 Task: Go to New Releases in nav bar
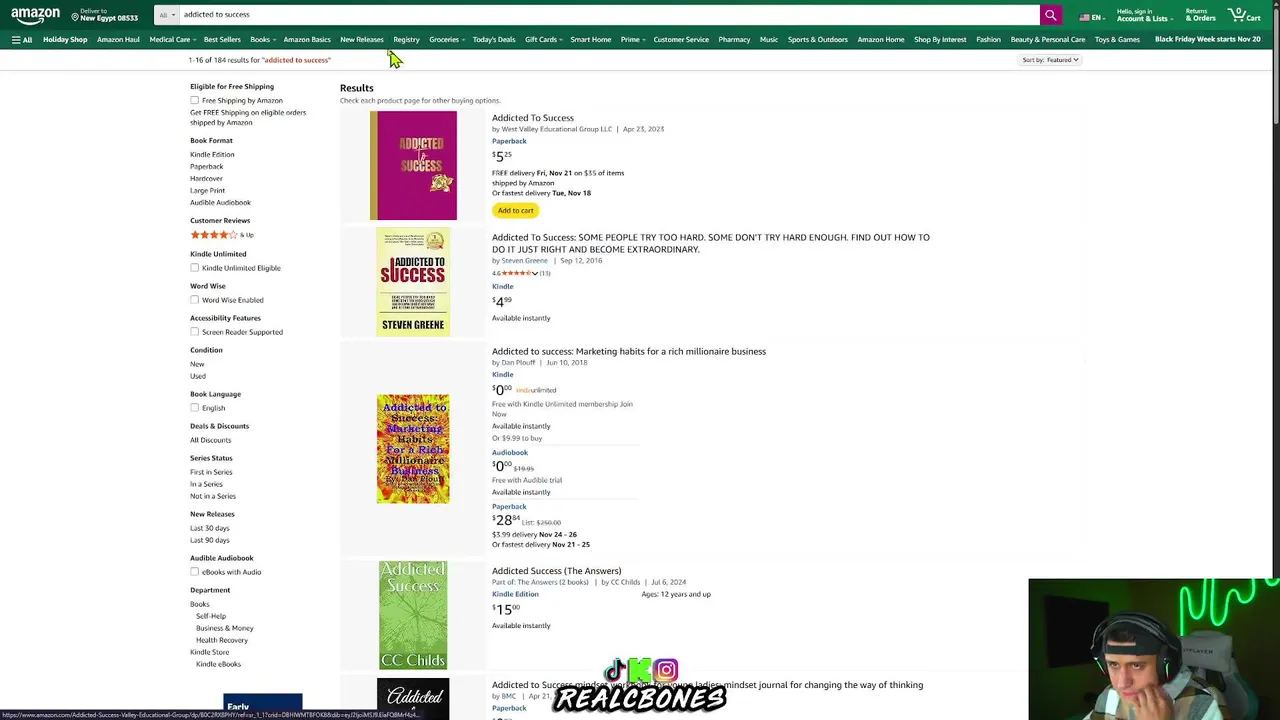(x=362, y=40)
